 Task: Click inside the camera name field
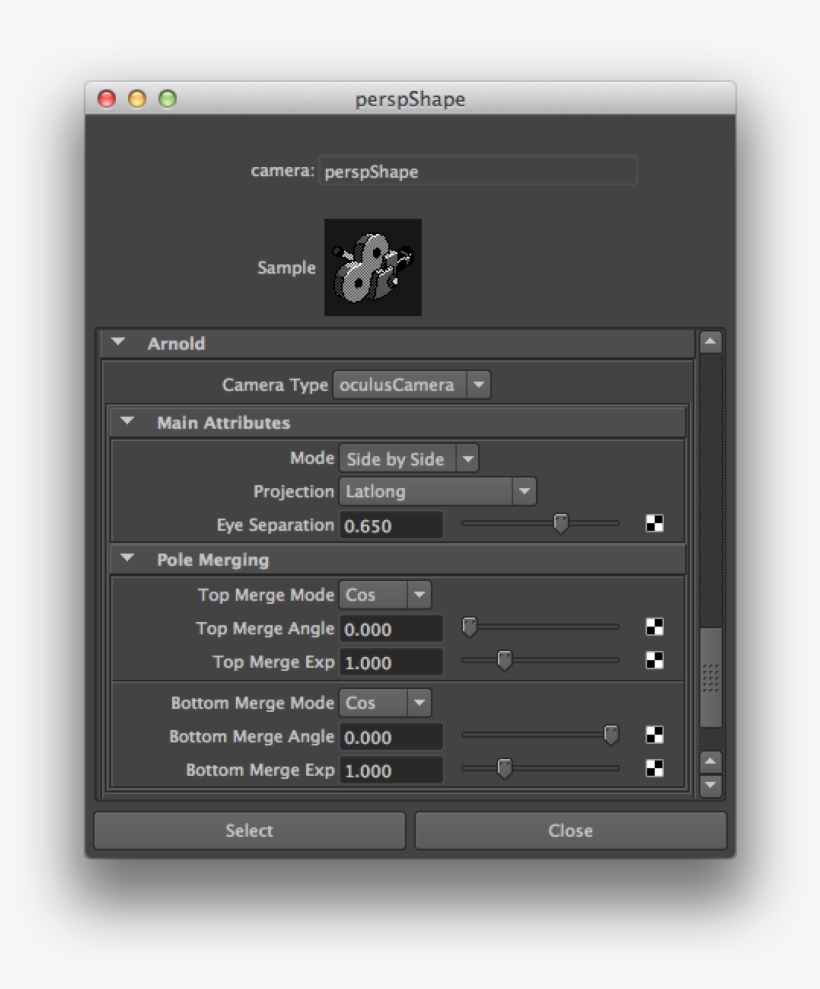pos(478,171)
